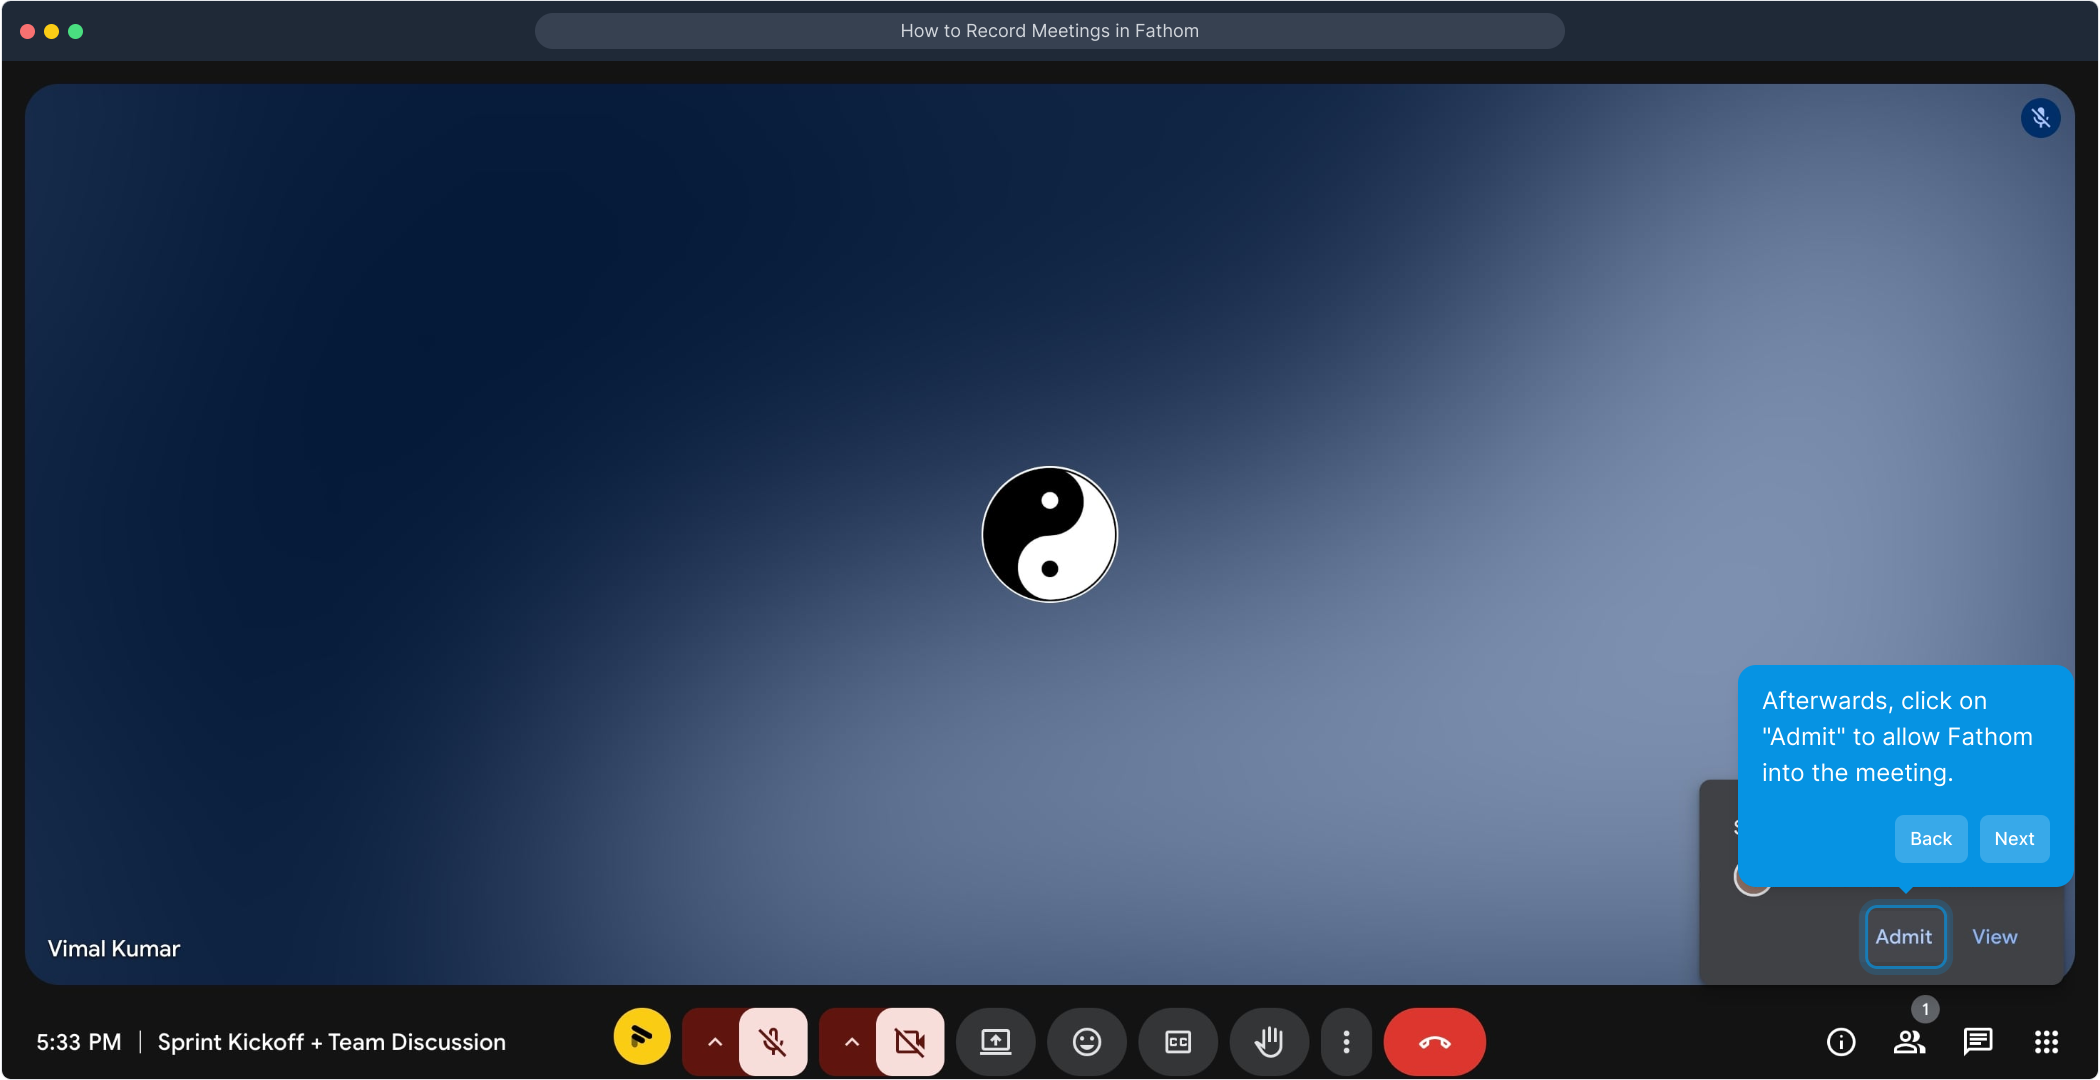Click Next in the tooltip
2100x1080 pixels.
[2014, 839]
